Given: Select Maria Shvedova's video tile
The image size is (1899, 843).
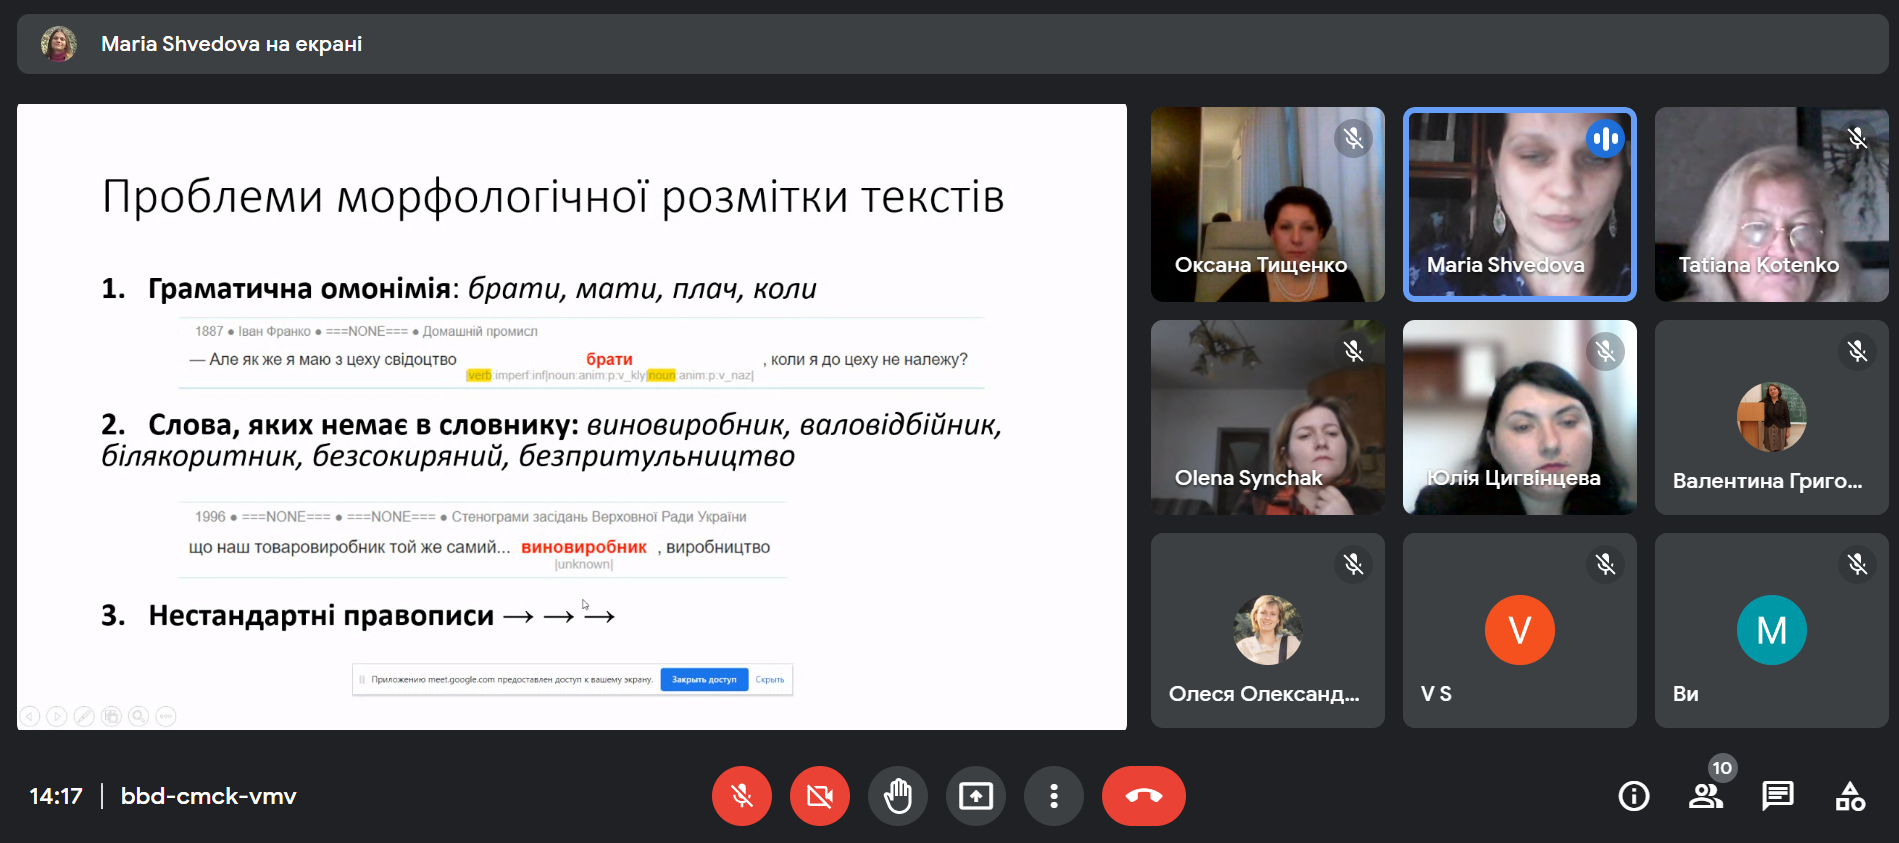Looking at the screenshot, I should coord(1519,204).
